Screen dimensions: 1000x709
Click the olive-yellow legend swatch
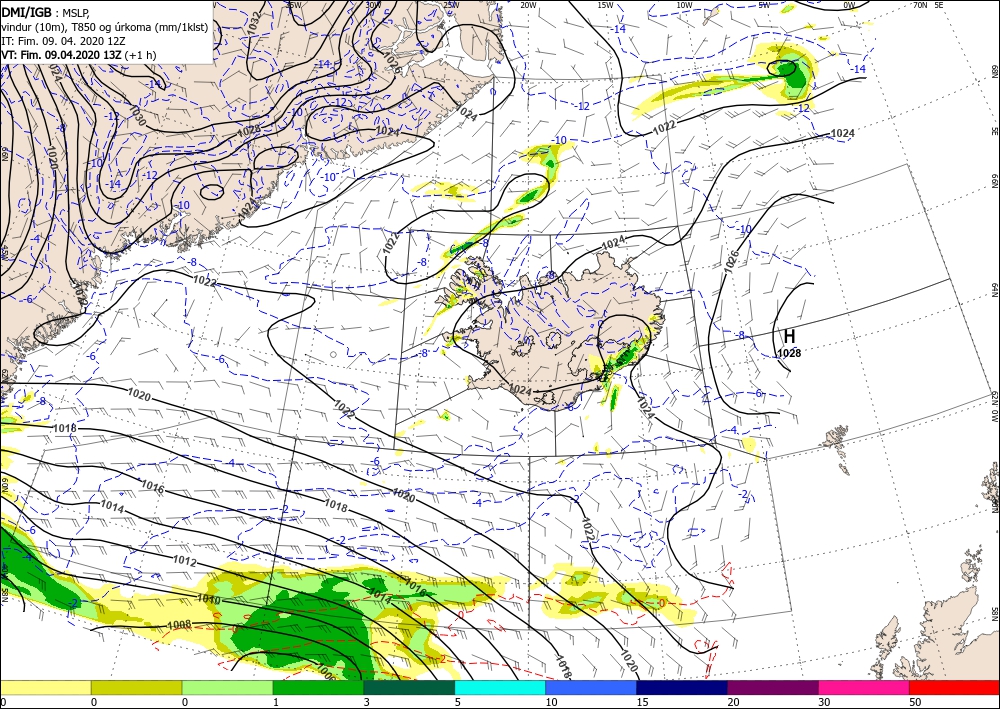coord(136,687)
